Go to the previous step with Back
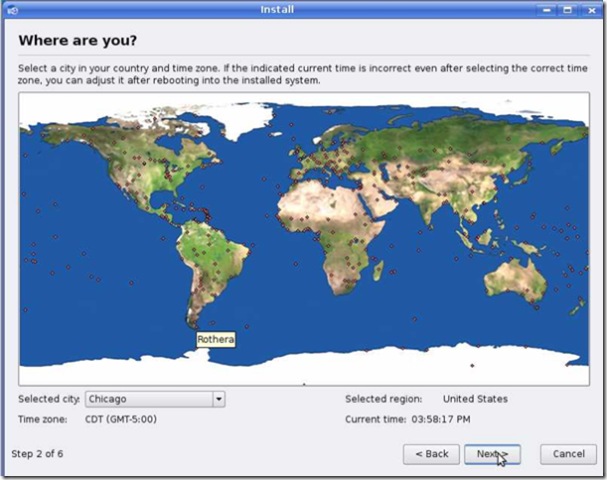This screenshot has width=607, height=480. coord(431,454)
